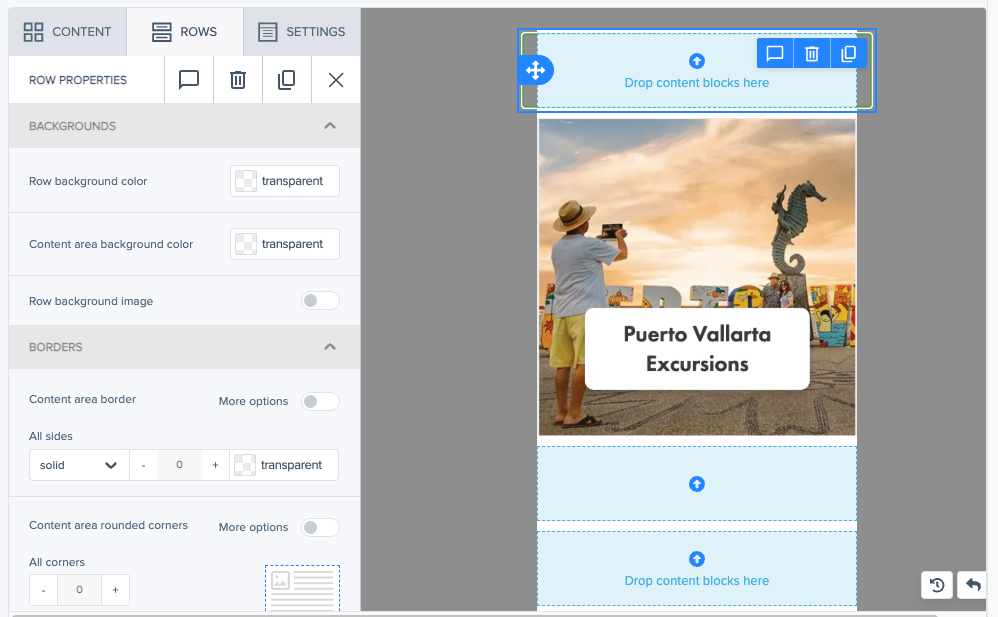Click the row layout preview thumbnail

[x=302, y=588]
